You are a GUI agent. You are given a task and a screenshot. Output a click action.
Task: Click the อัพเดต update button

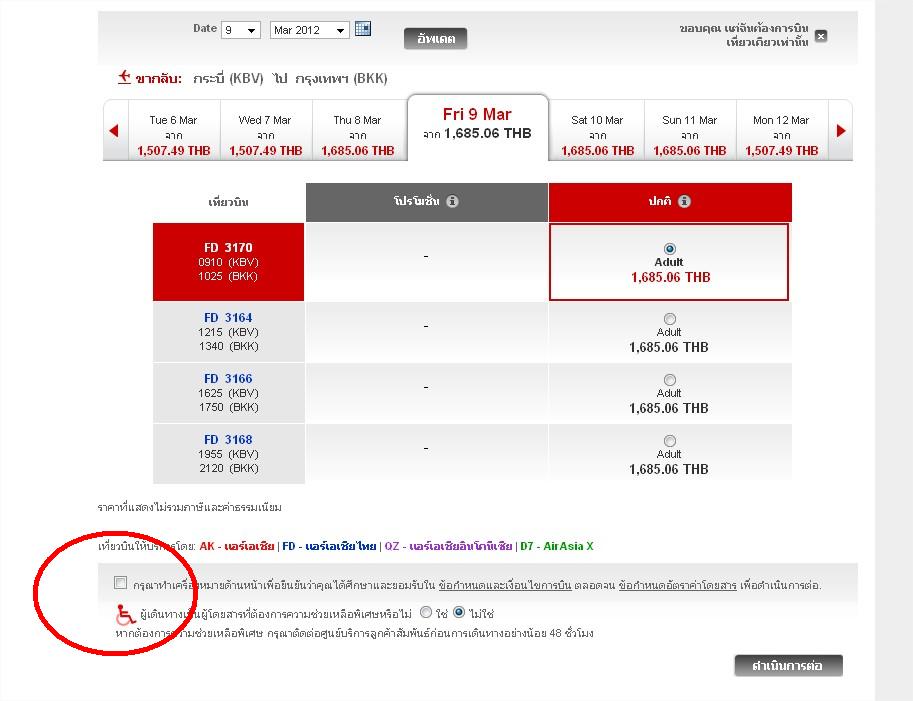click(436, 39)
